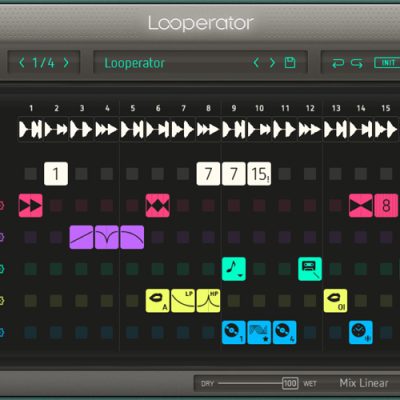Image resolution: width=400 pixels, height=400 pixels.
Task: Select the pink bowtie cell at step 14
Action: [361, 206]
